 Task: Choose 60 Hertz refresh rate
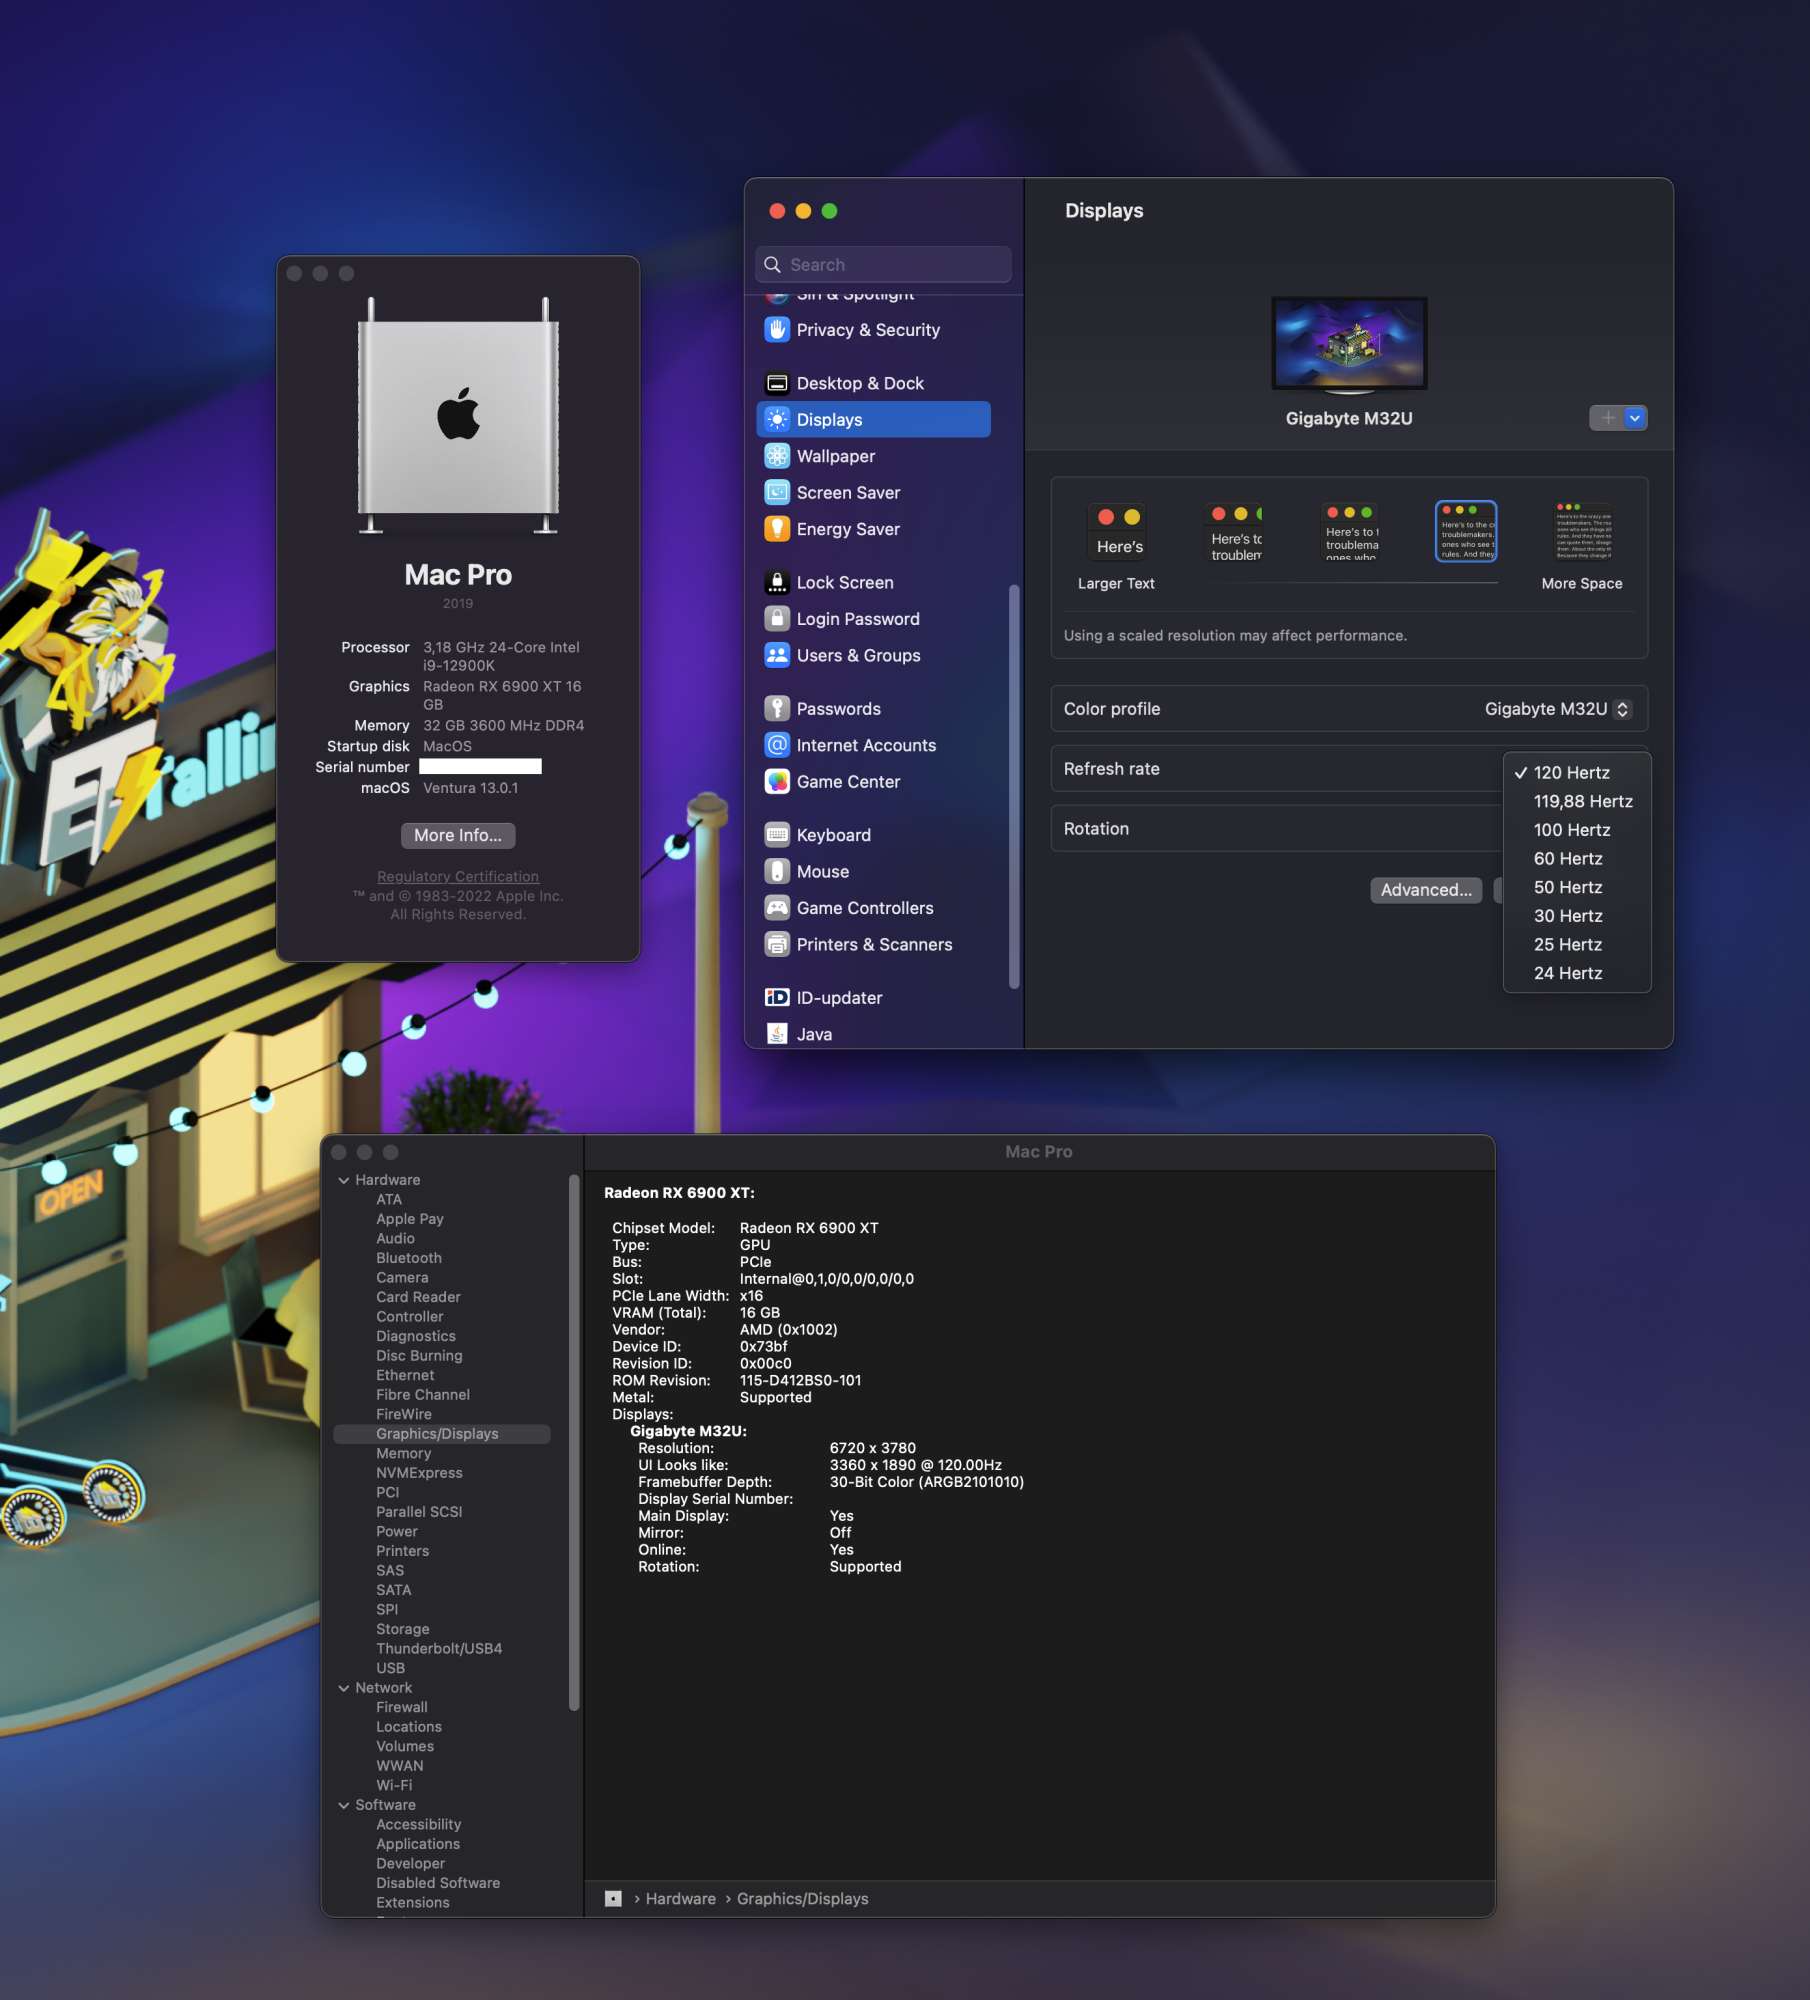point(1577,859)
